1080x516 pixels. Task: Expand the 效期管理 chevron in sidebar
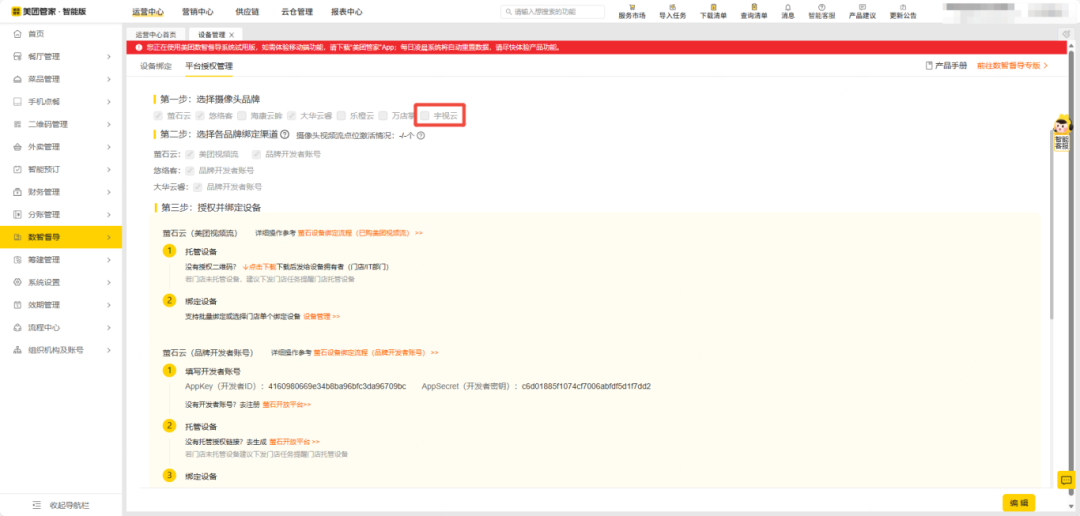[109, 305]
